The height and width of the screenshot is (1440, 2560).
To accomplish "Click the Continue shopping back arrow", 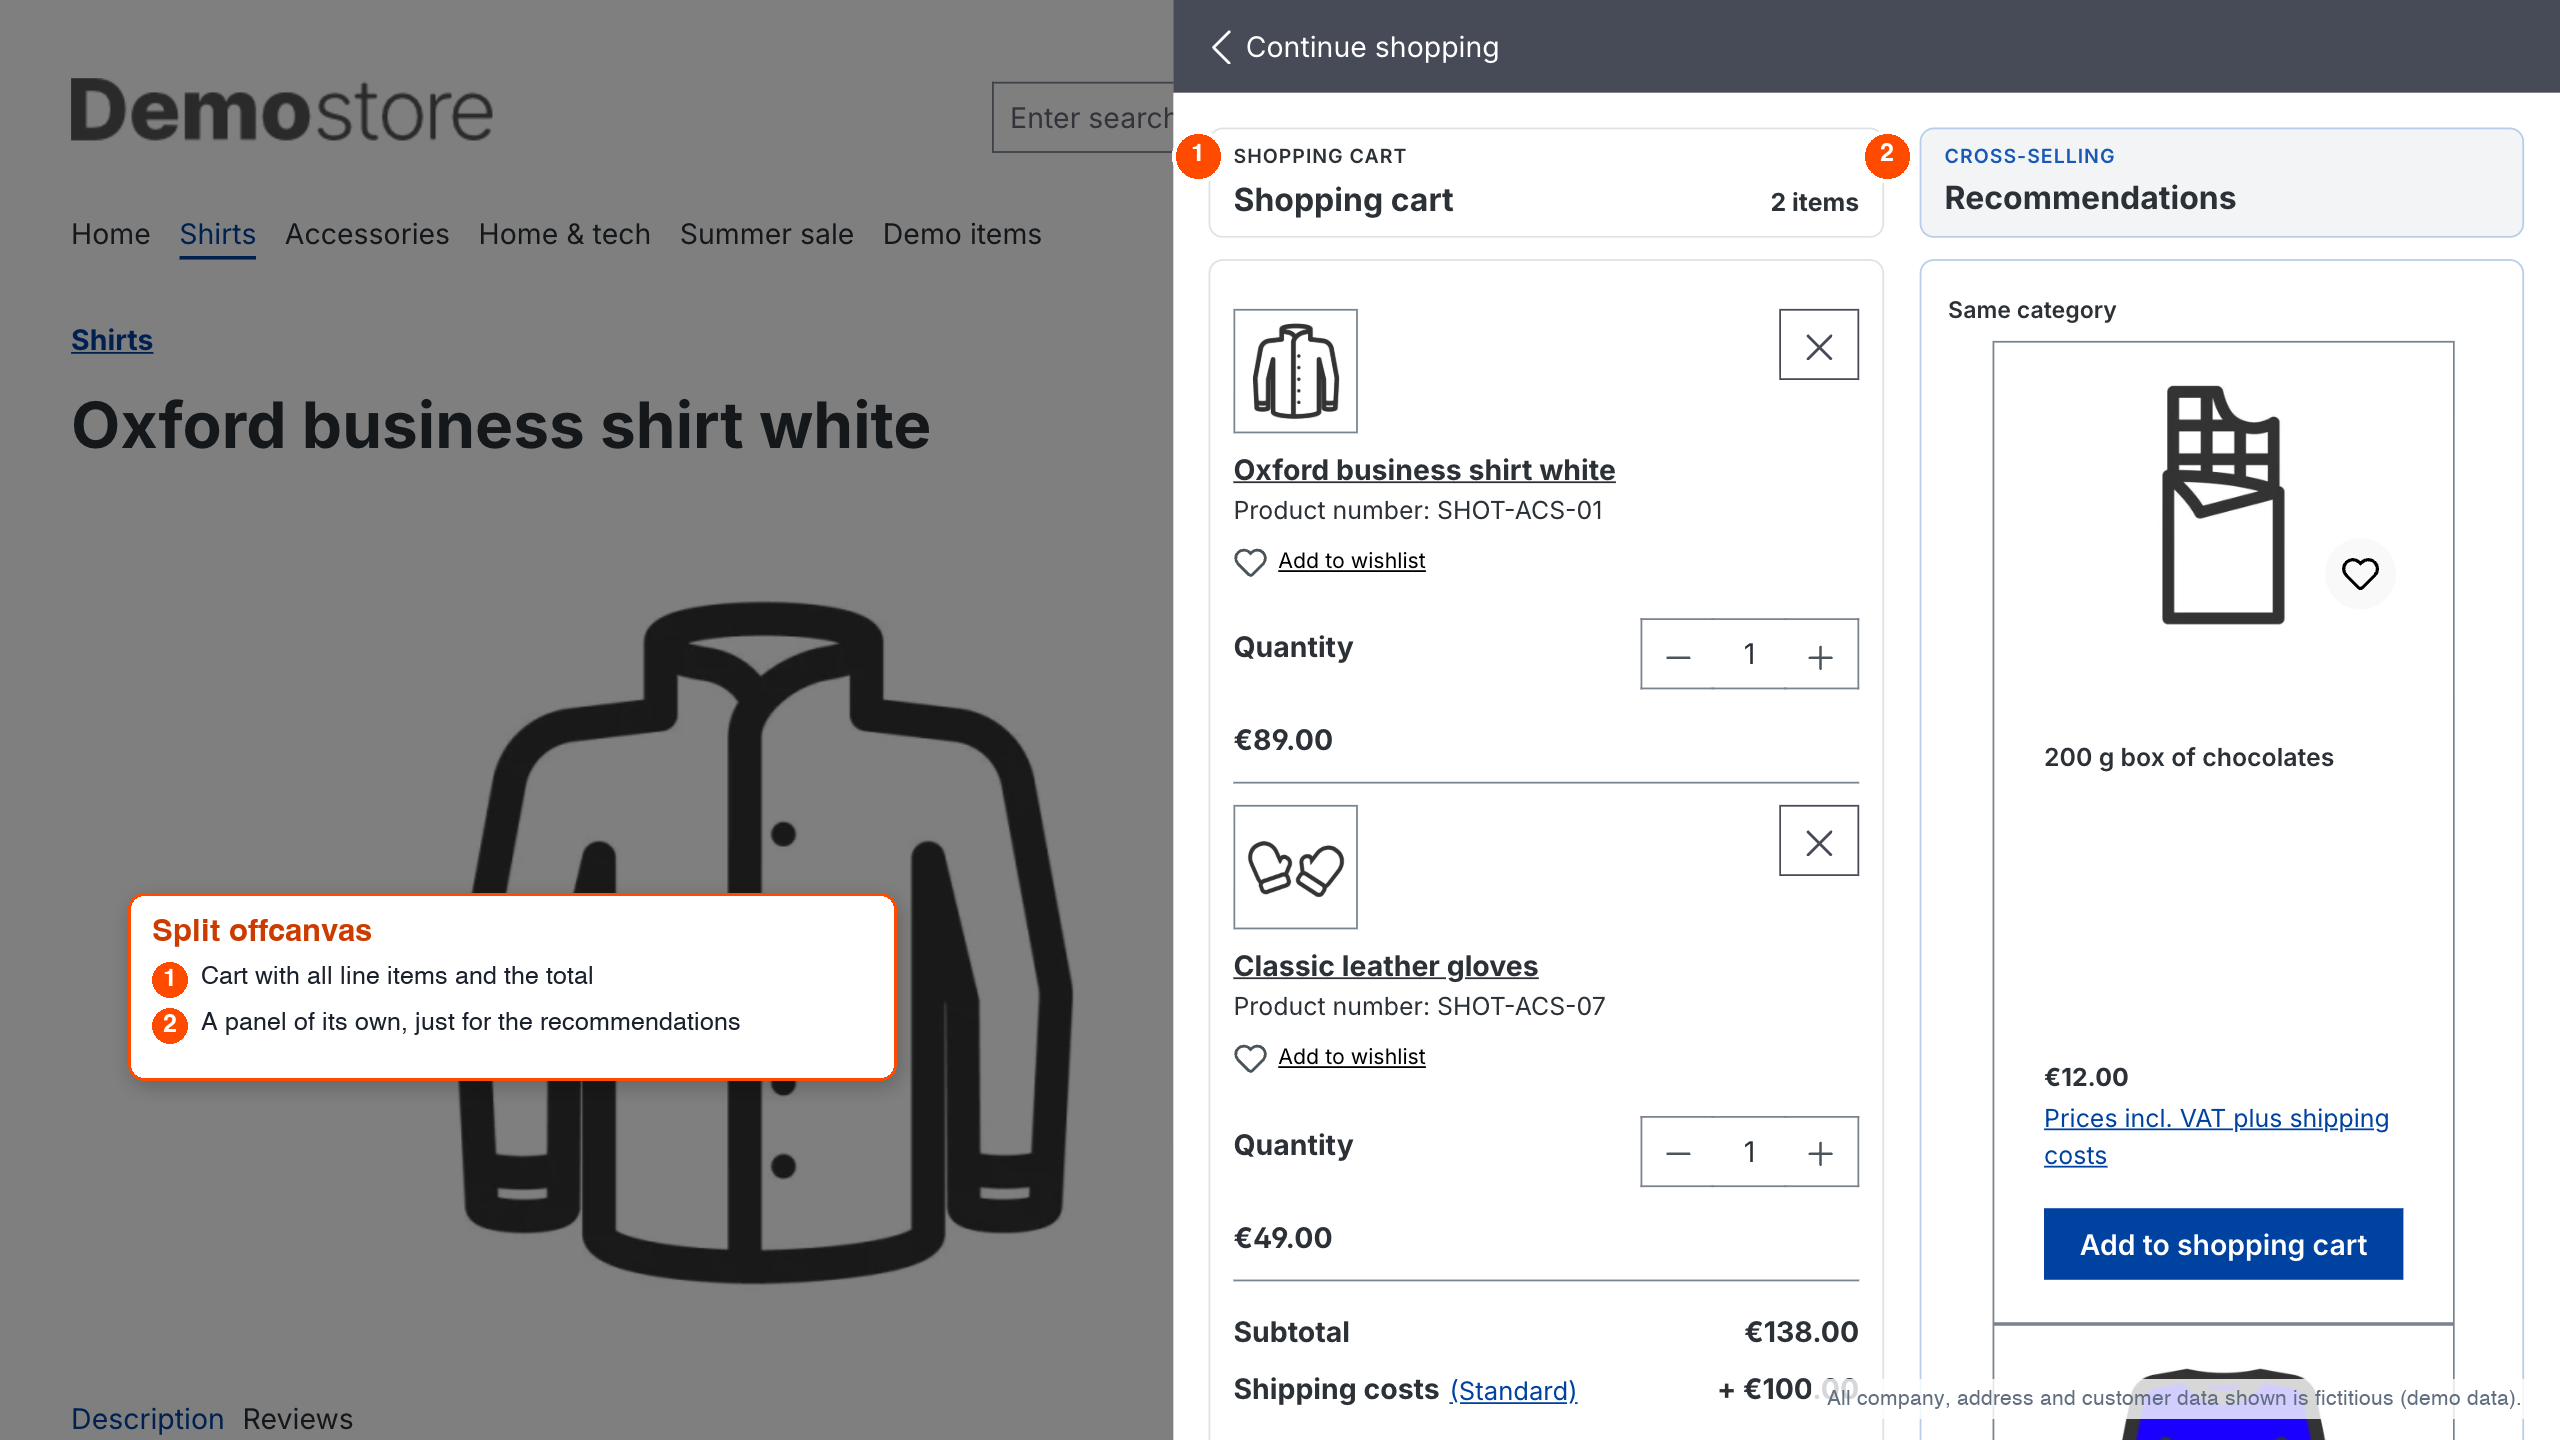I will point(1221,47).
